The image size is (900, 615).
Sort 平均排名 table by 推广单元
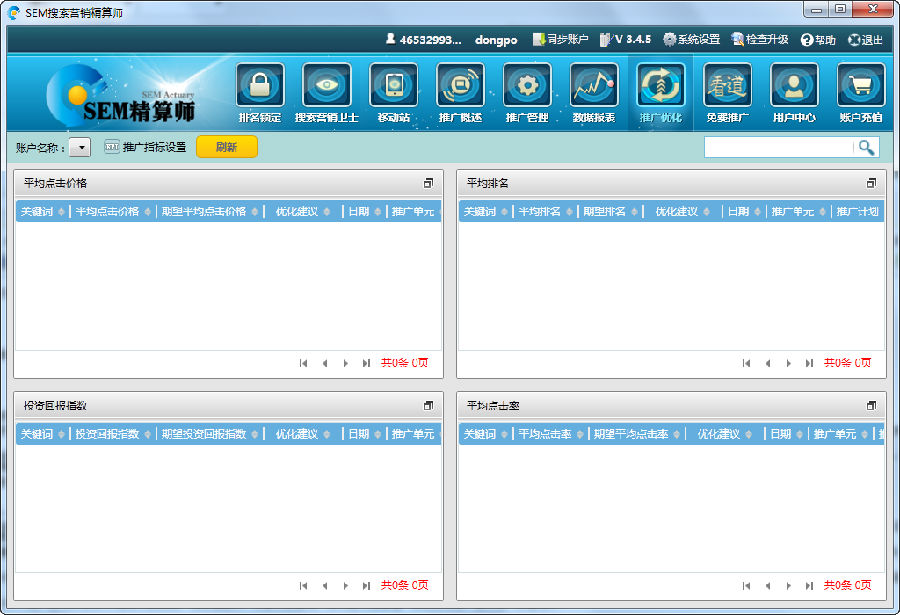(798, 211)
